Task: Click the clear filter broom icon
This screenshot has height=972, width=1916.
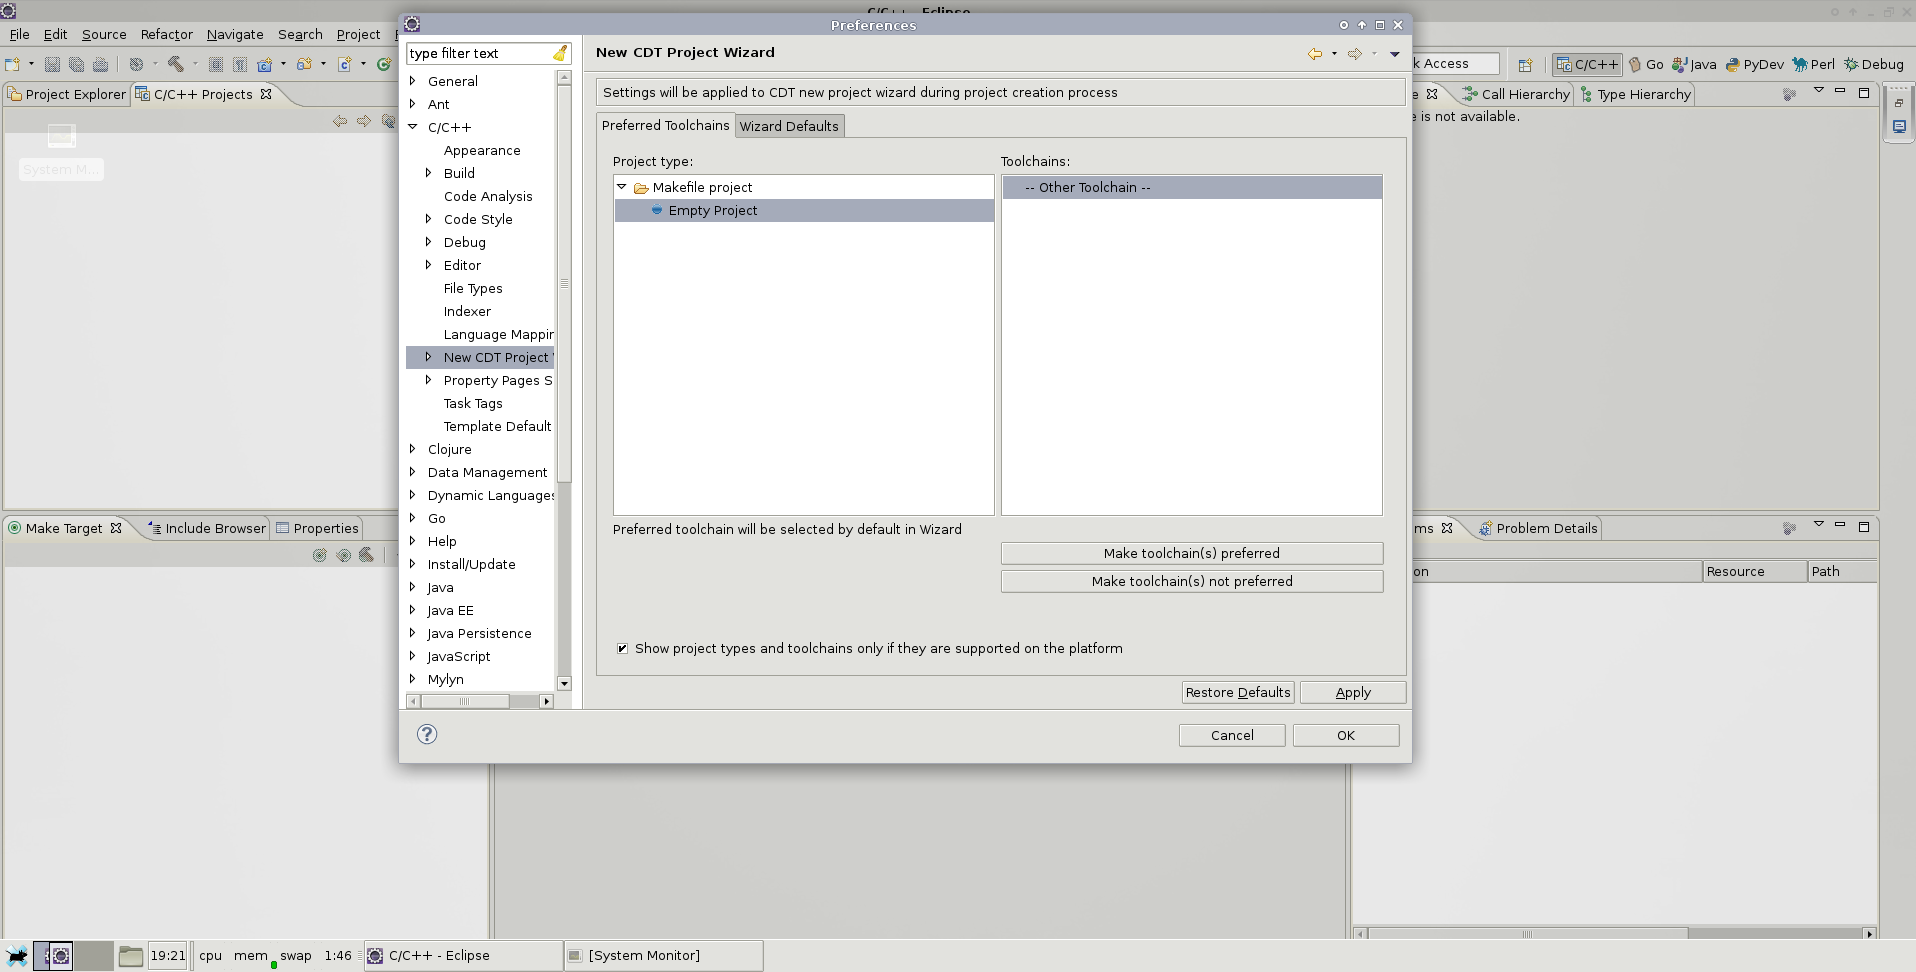Action: pyautogui.click(x=560, y=53)
